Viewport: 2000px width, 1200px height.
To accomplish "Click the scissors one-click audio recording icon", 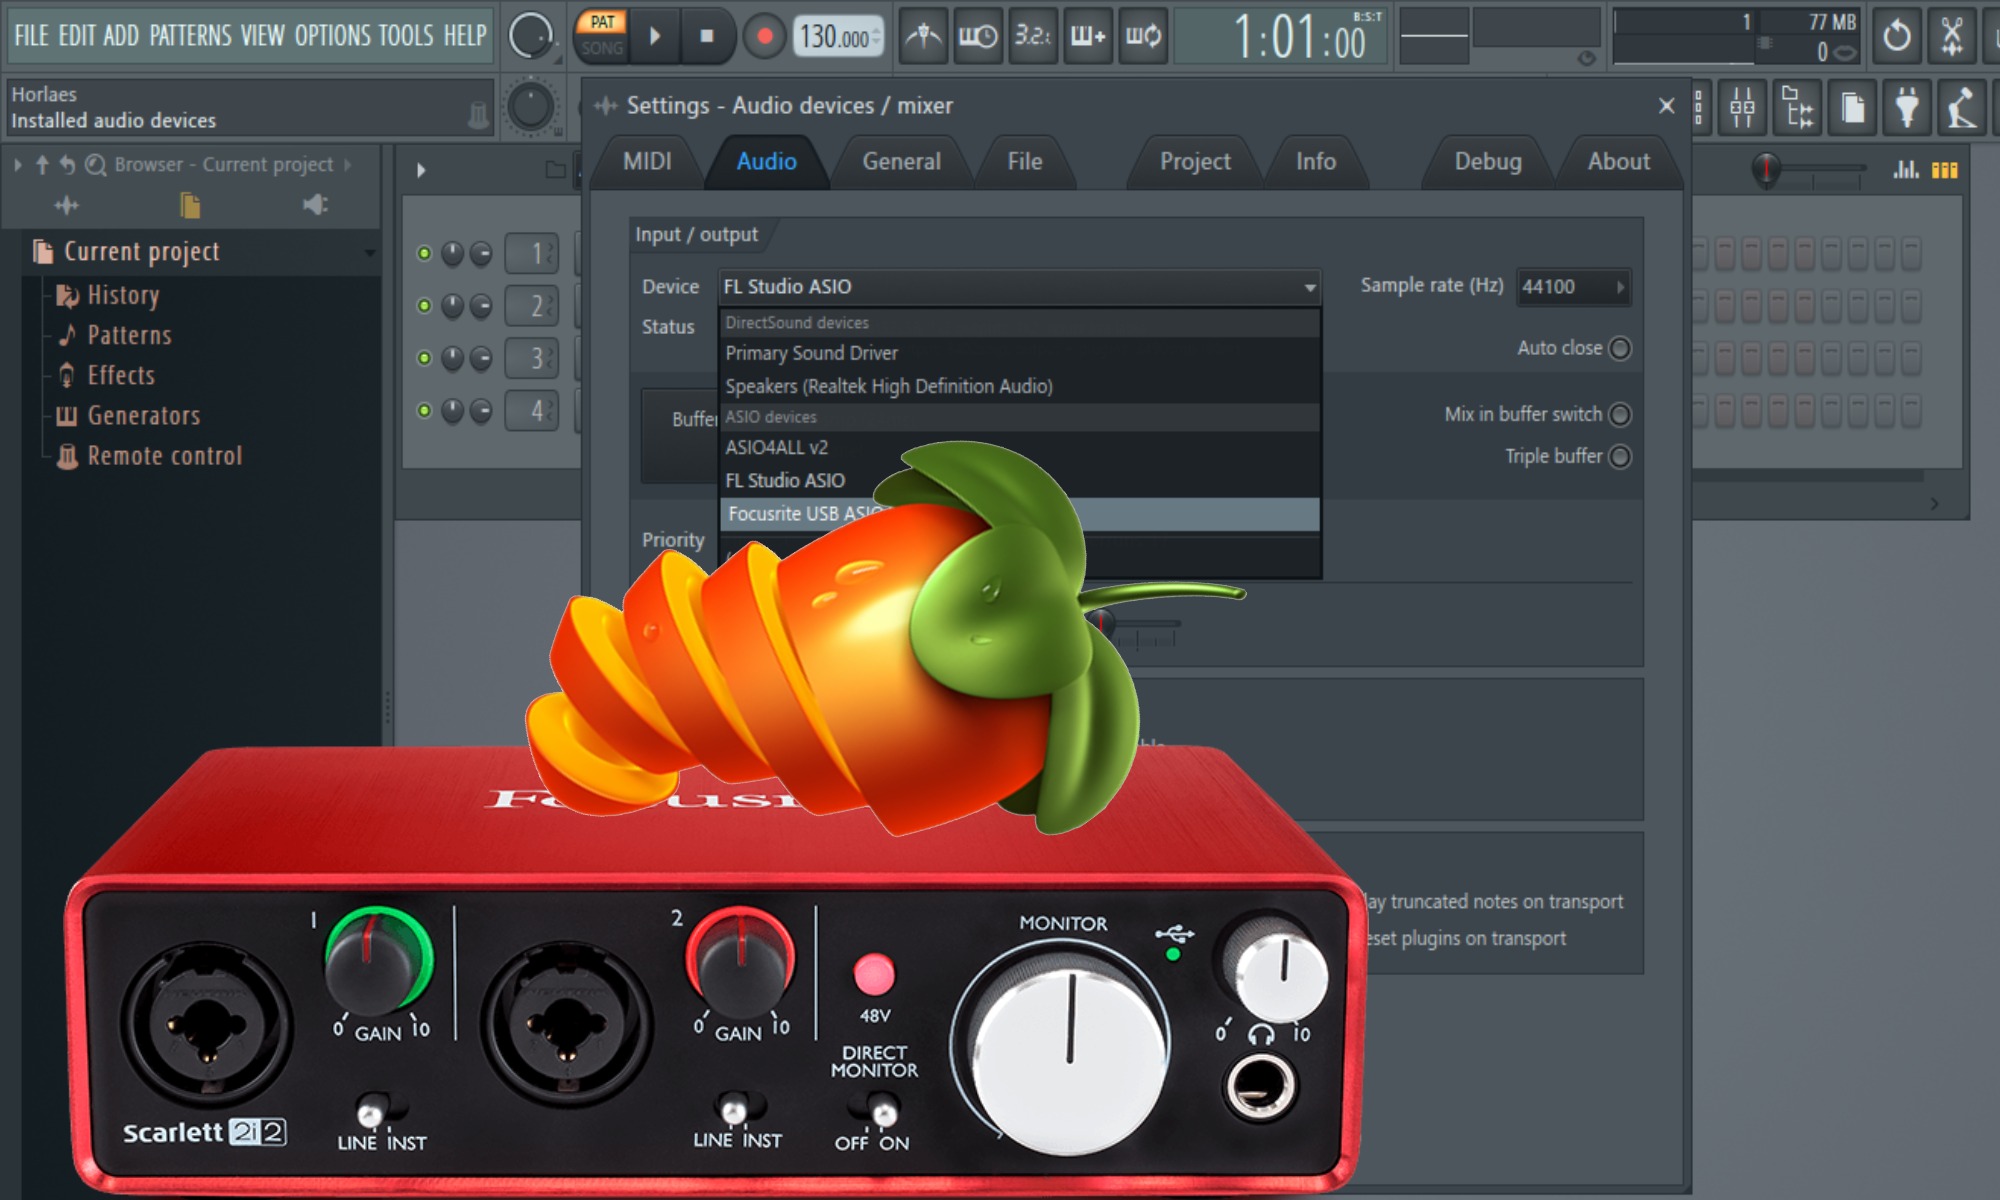I will [1951, 36].
